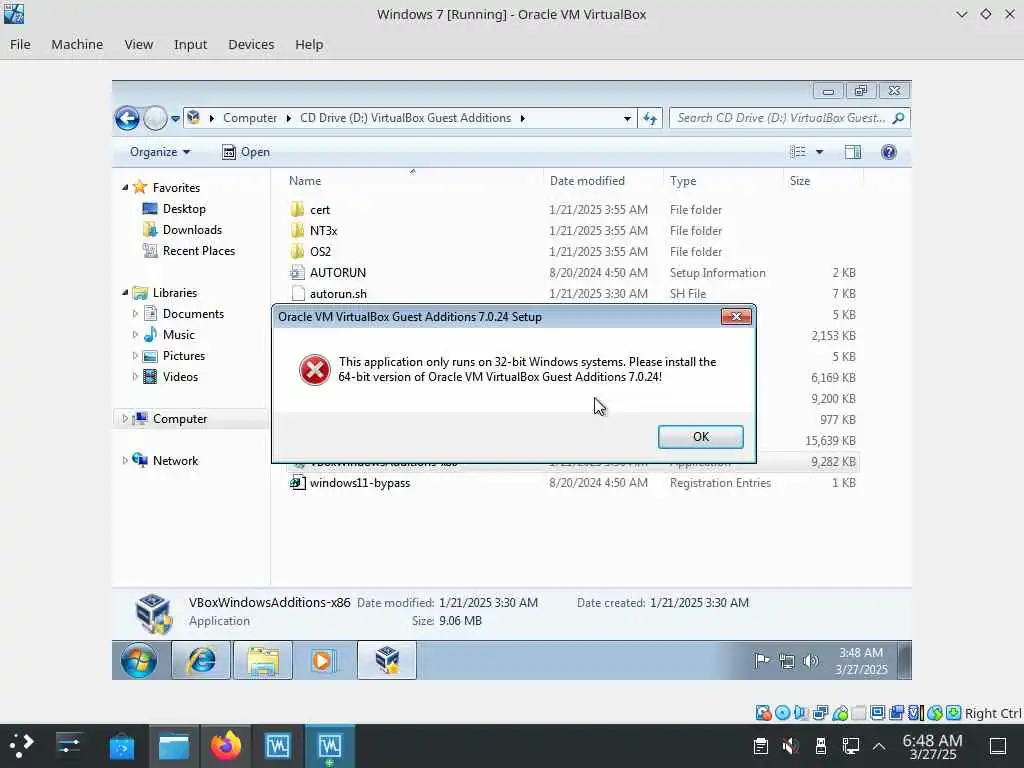1024x768 pixels.
Task: Click VirtualBox USB devices indicator
Action: tap(840, 712)
